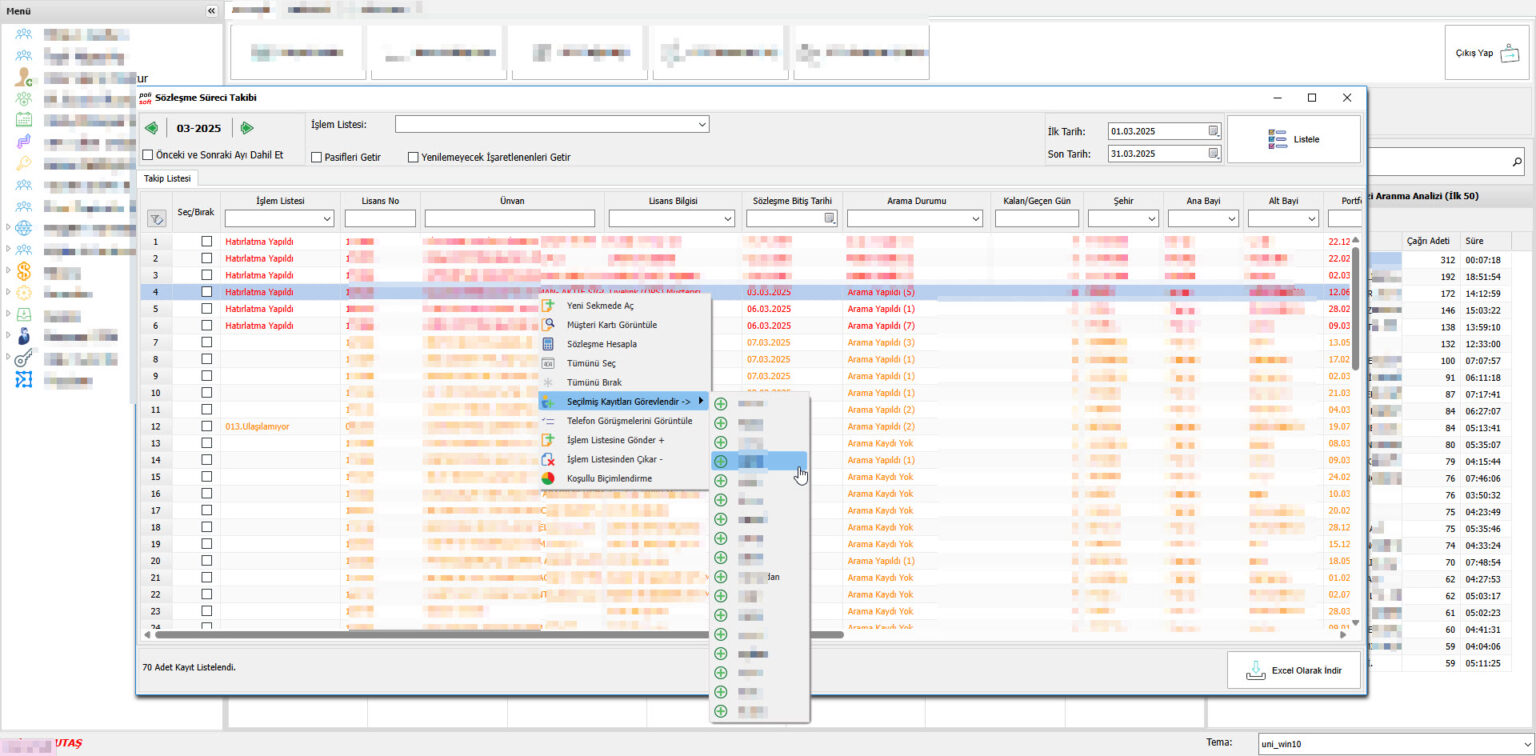Screen dimensions: 1536x756
Task: Click the horizontal scrollbar of the grid
Action: tap(500, 634)
